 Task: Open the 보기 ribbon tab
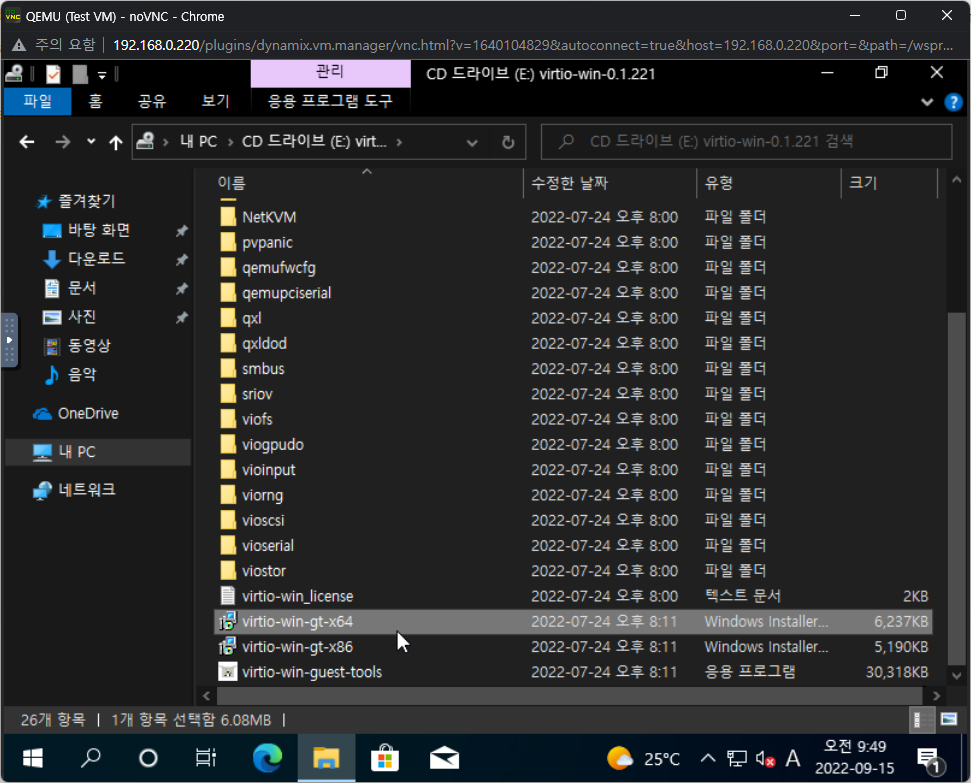216,101
